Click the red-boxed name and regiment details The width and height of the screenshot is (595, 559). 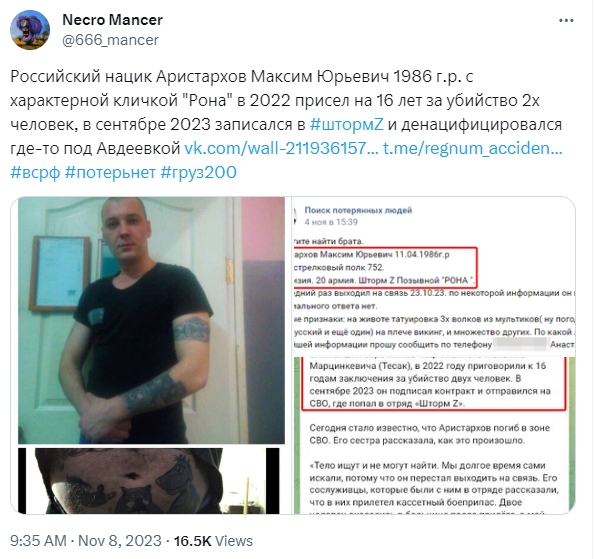[x=385, y=268]
